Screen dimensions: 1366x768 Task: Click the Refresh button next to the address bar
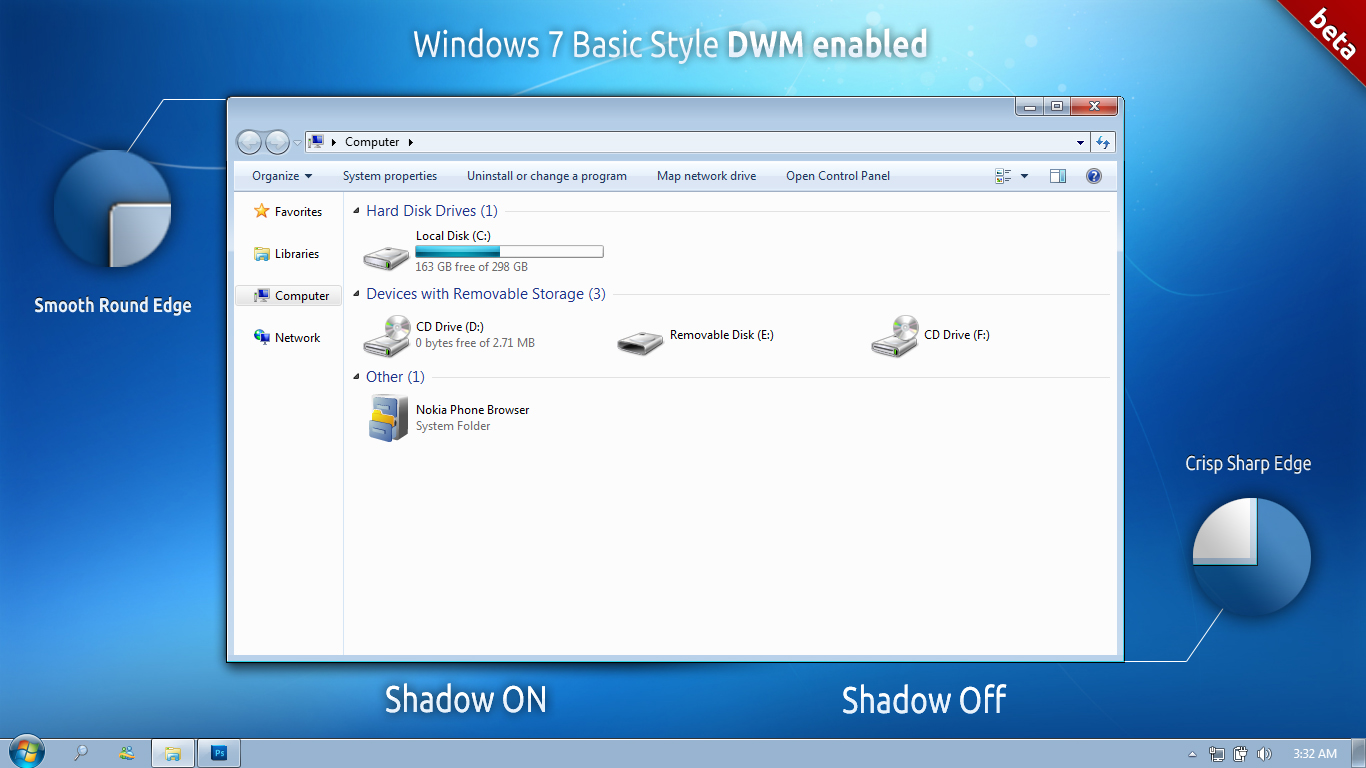1103,142
